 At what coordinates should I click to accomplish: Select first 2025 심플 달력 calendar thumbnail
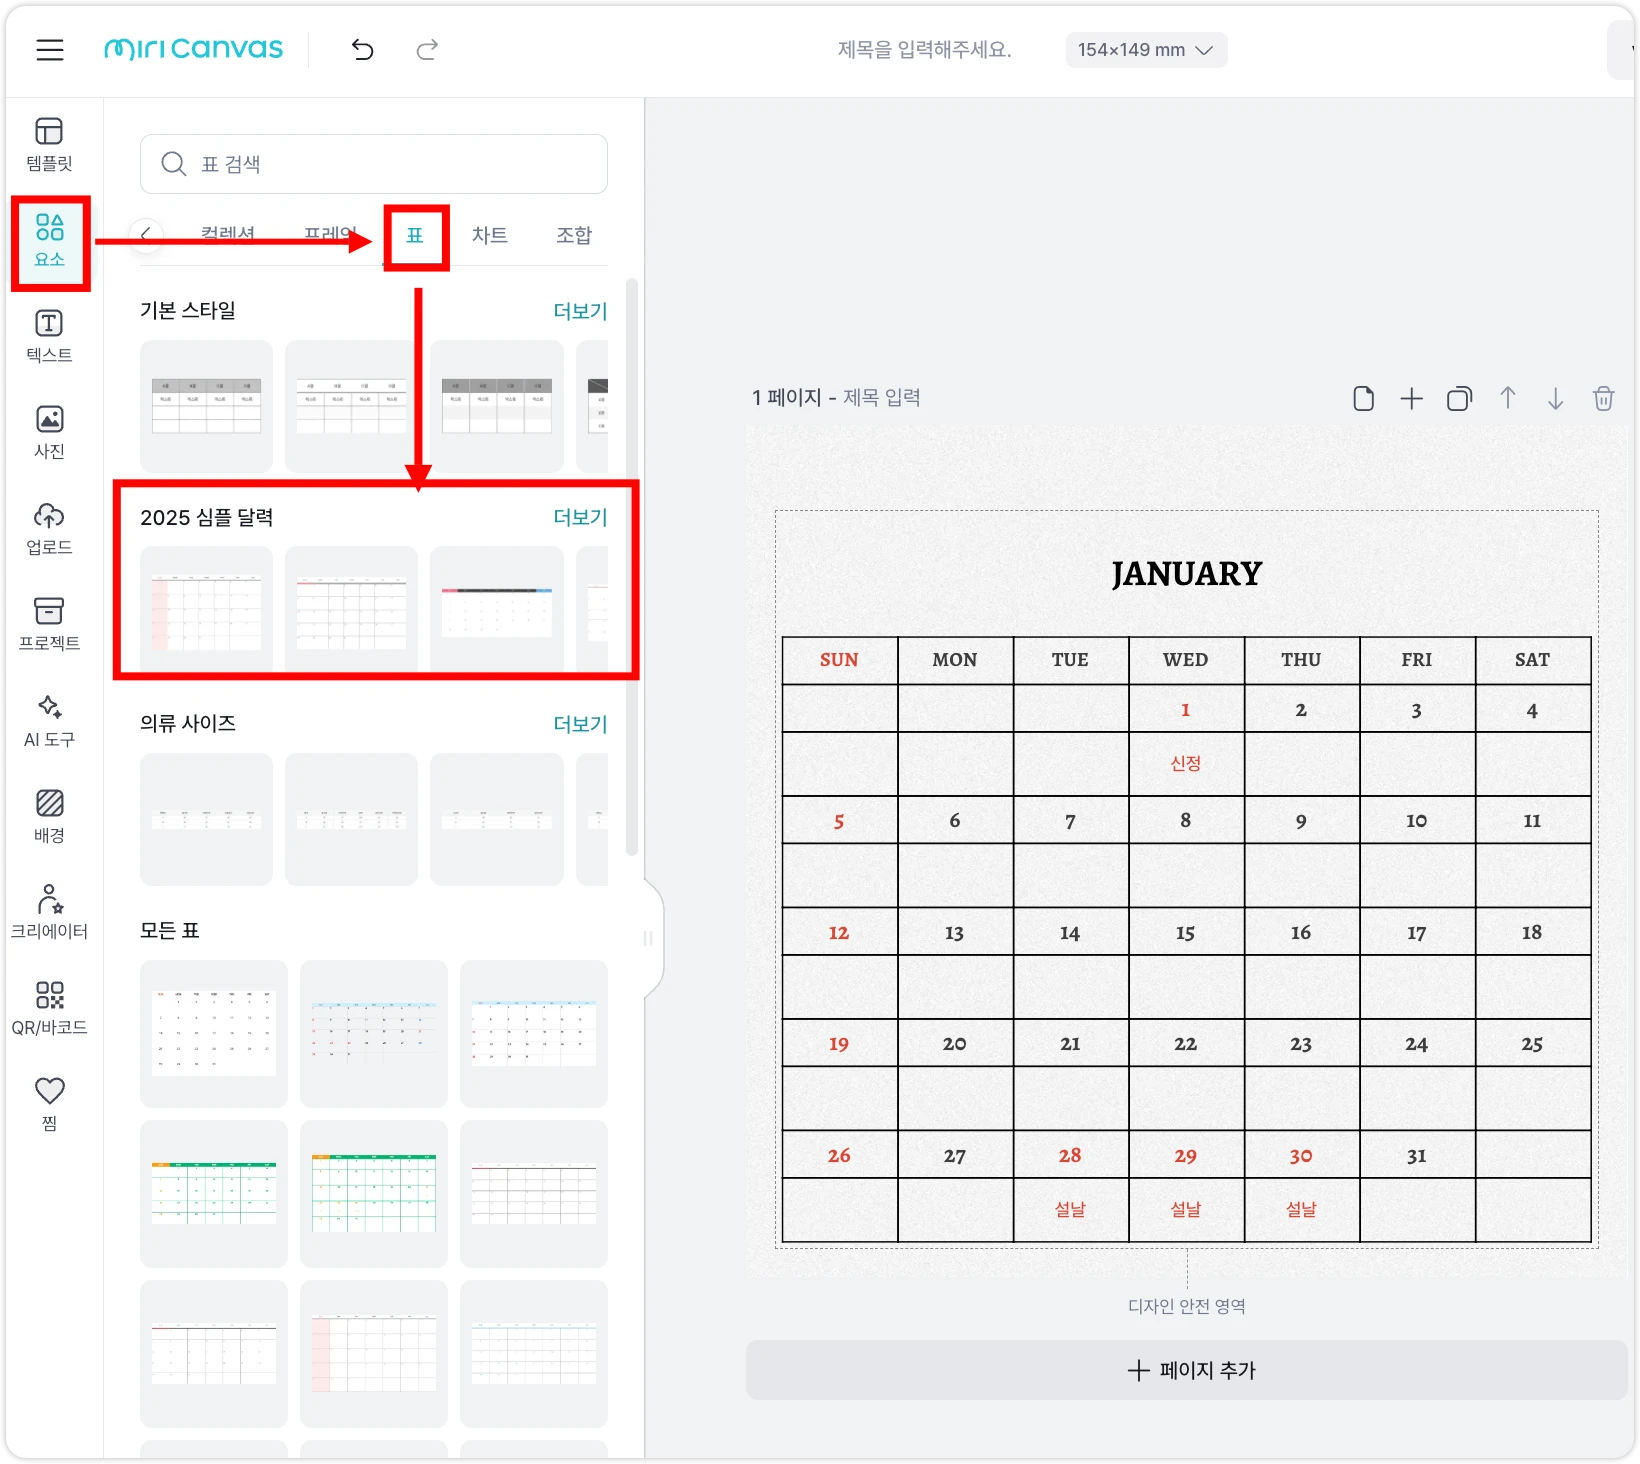click(x=206, y=610)
